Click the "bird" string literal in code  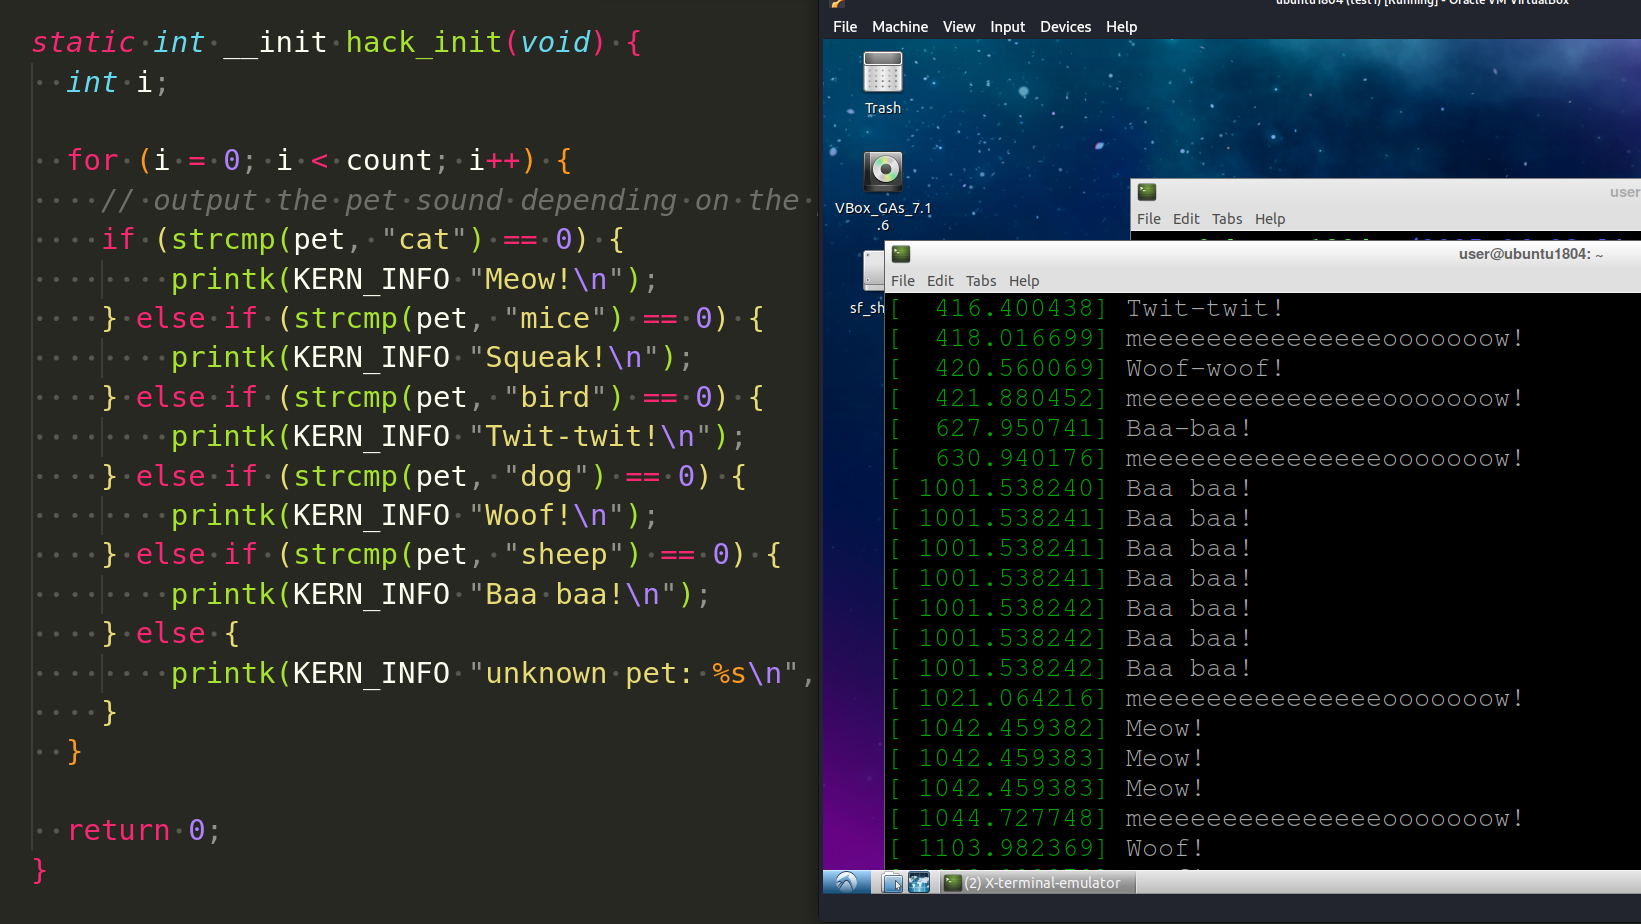(x=555, y=397)
